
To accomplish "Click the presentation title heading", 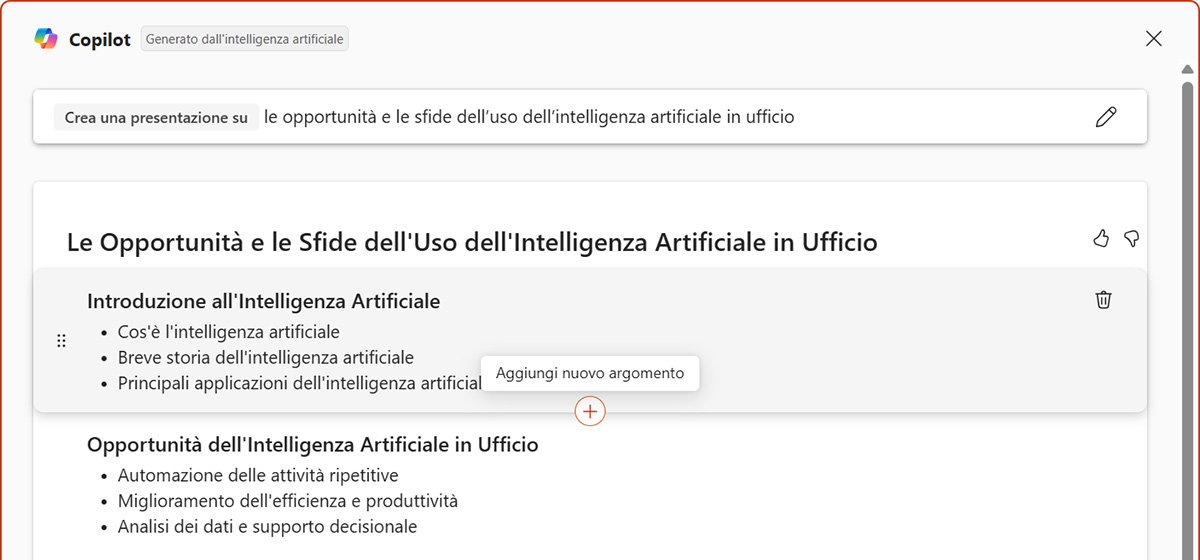I will point(472,242).
